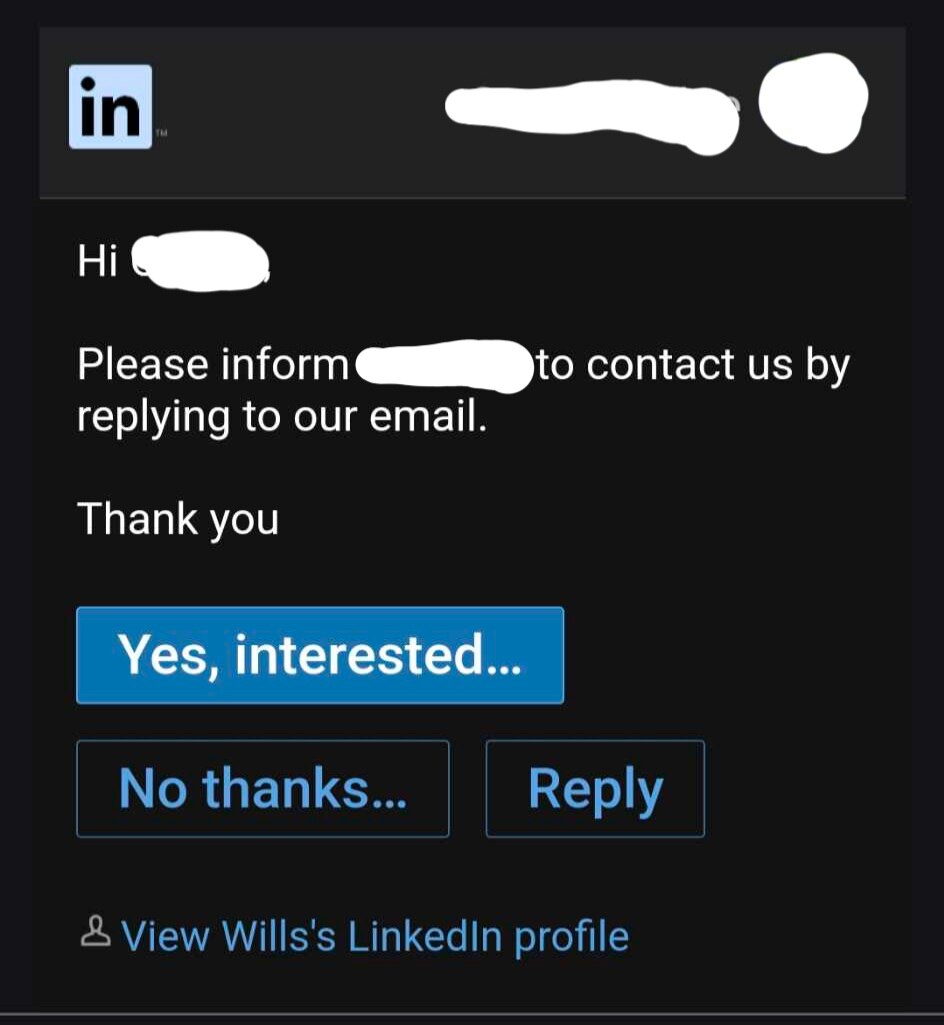Viewport: 944px width, 1025px height.
Task: Click the trademark symbol beside the LinkedIn logo
Action: 160,131
